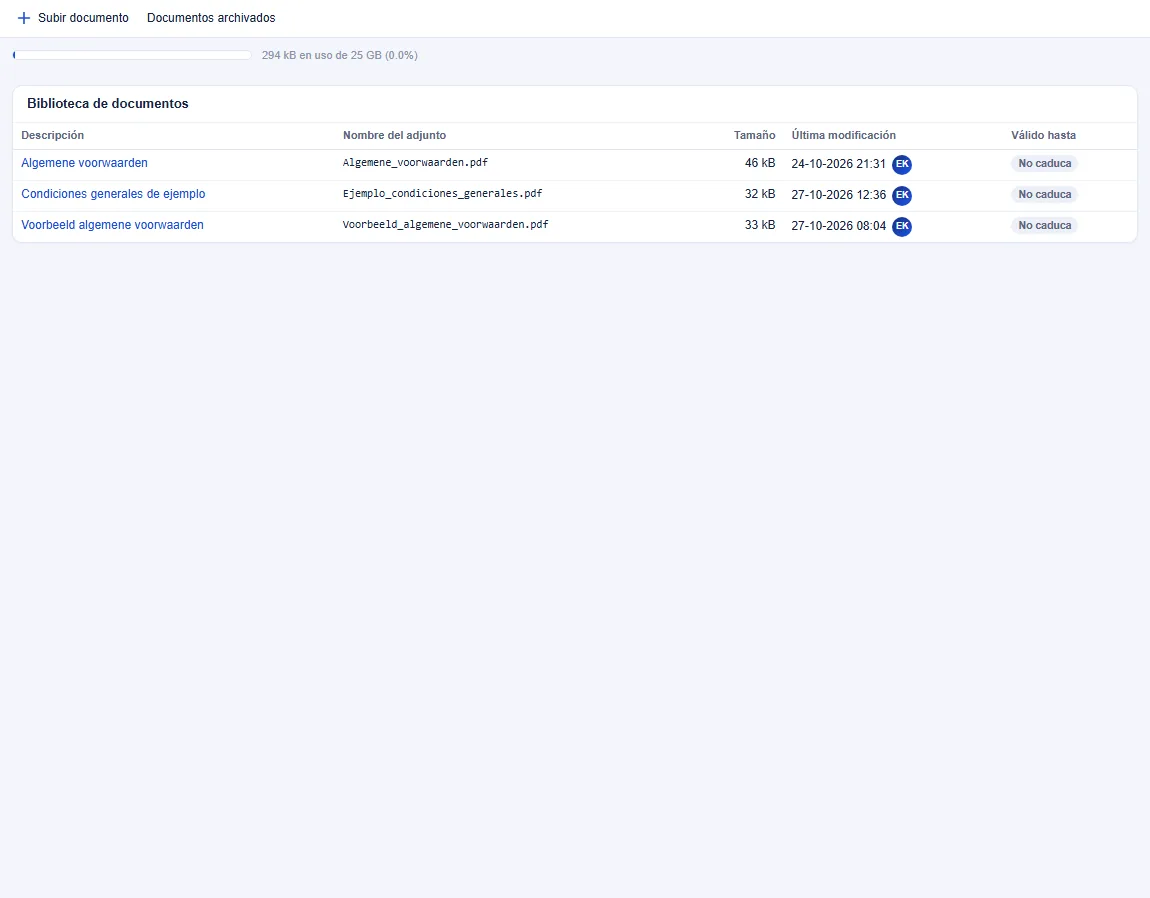Click the EK avatar in the Condiciones generales row

pos(901,194)
